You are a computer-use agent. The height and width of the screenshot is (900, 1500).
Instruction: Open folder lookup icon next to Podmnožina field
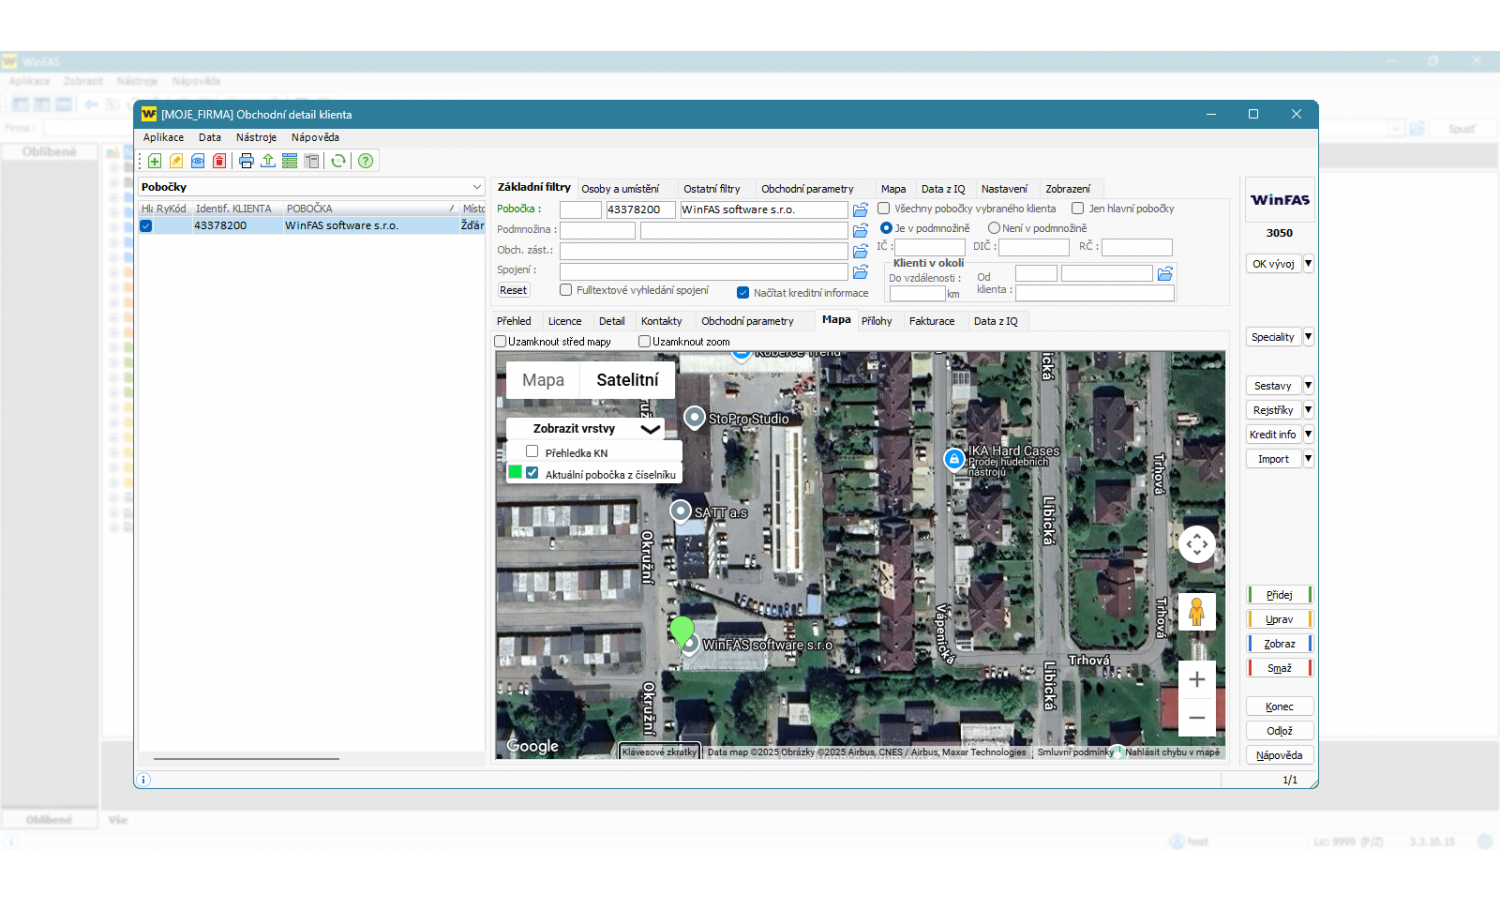860,231
